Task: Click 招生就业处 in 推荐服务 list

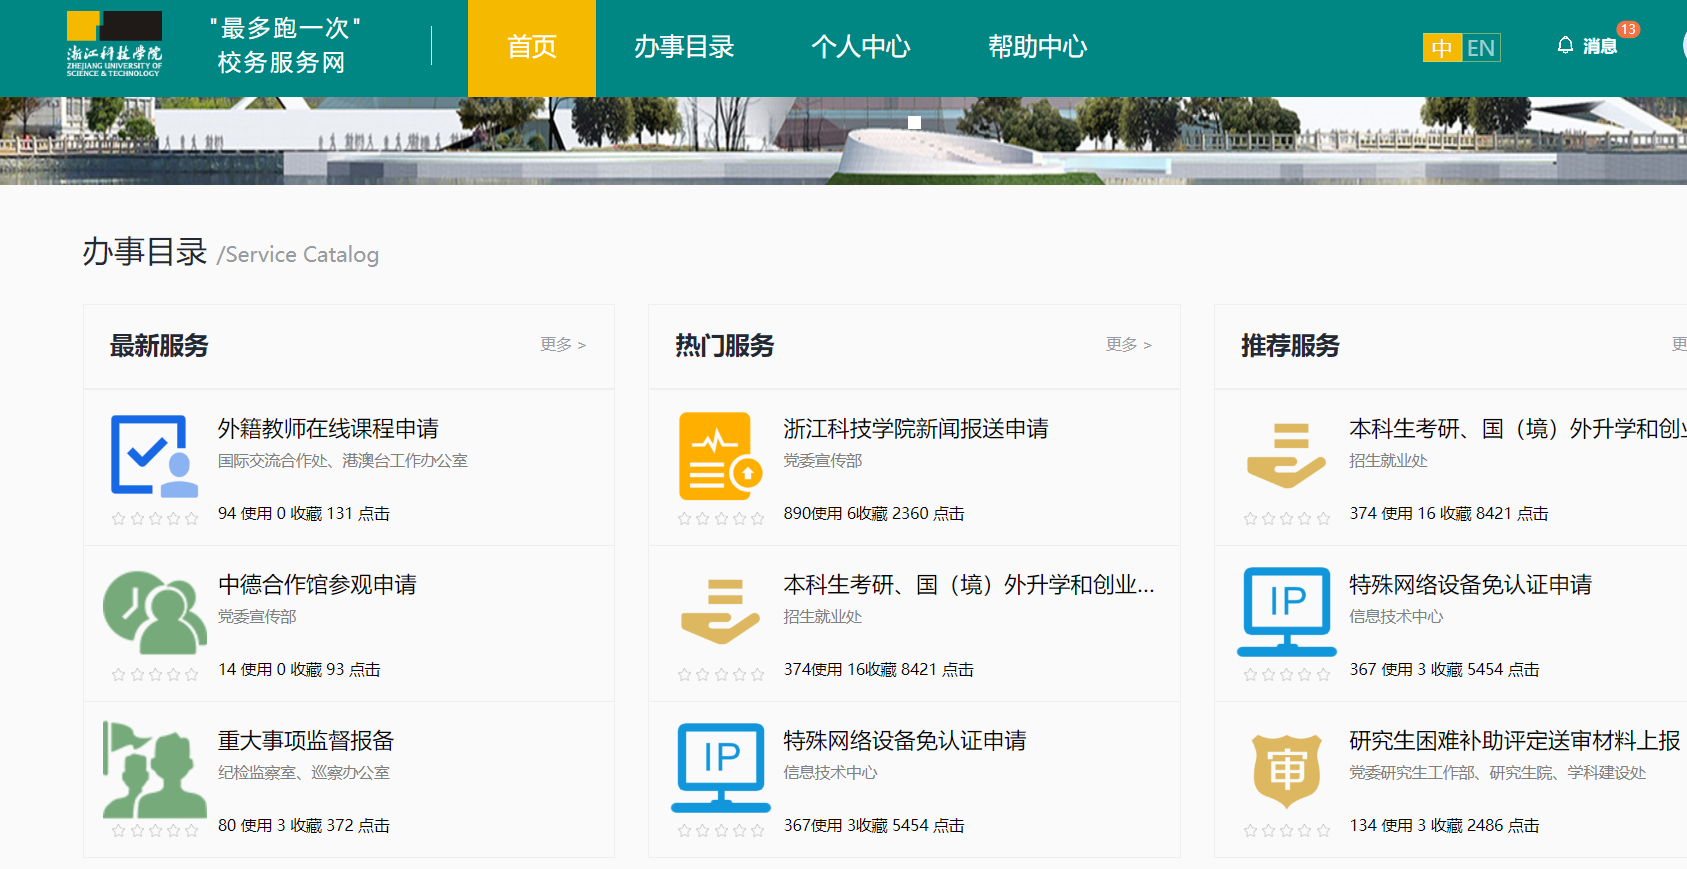Action: (x=1389, y=461)
